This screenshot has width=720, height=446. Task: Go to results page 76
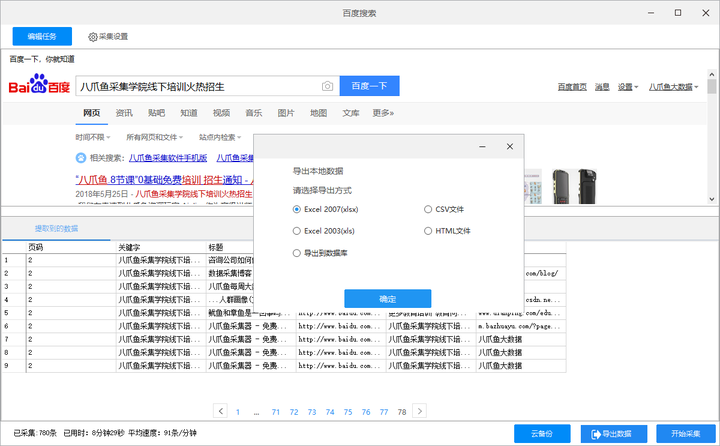coord(366,412)
